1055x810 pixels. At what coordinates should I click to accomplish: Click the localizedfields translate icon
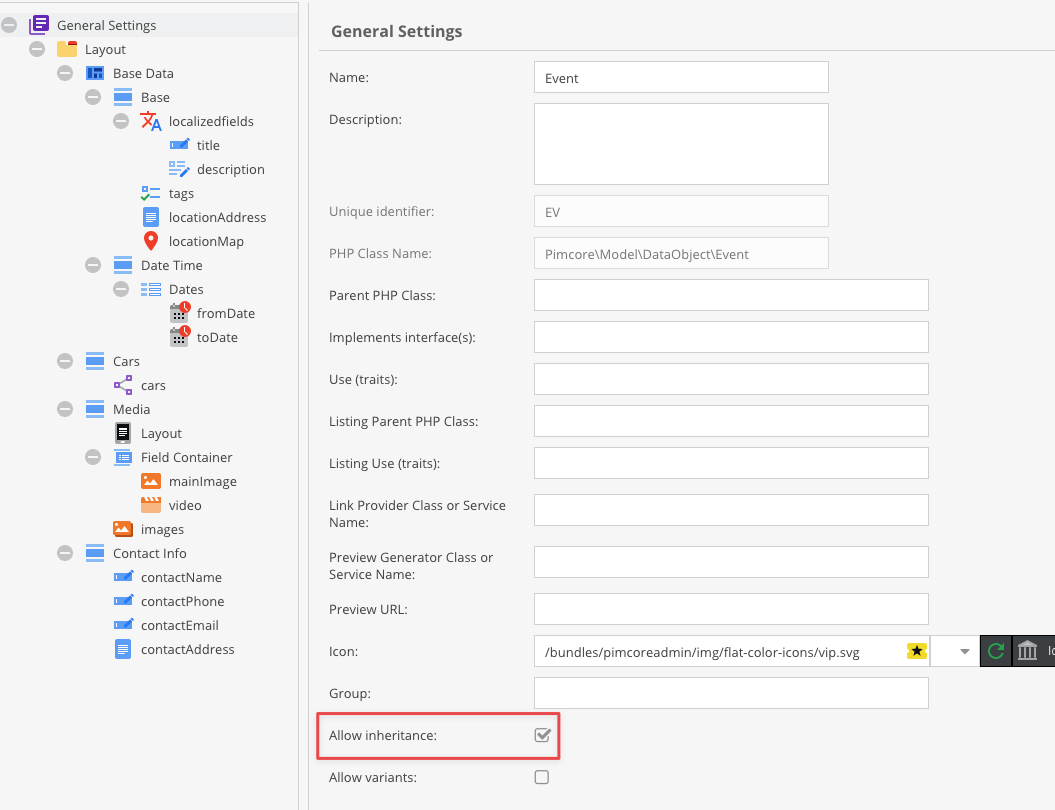point(151,121)
